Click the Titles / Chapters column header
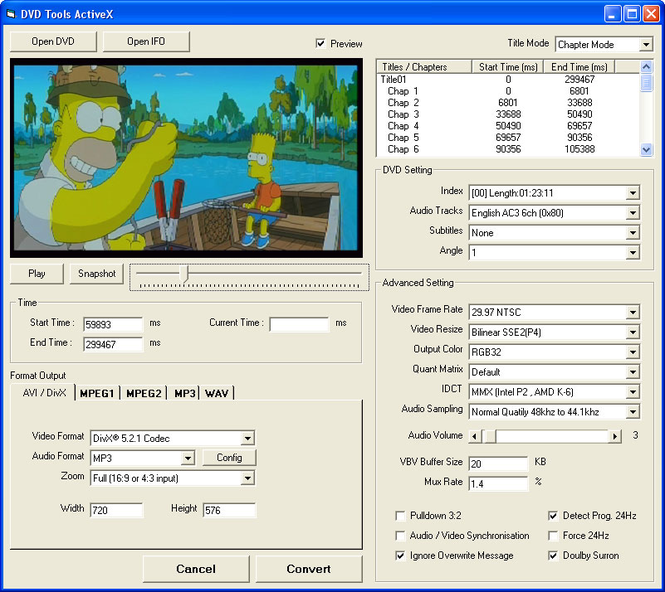665x592 pixels. click(x=424, y=67)
